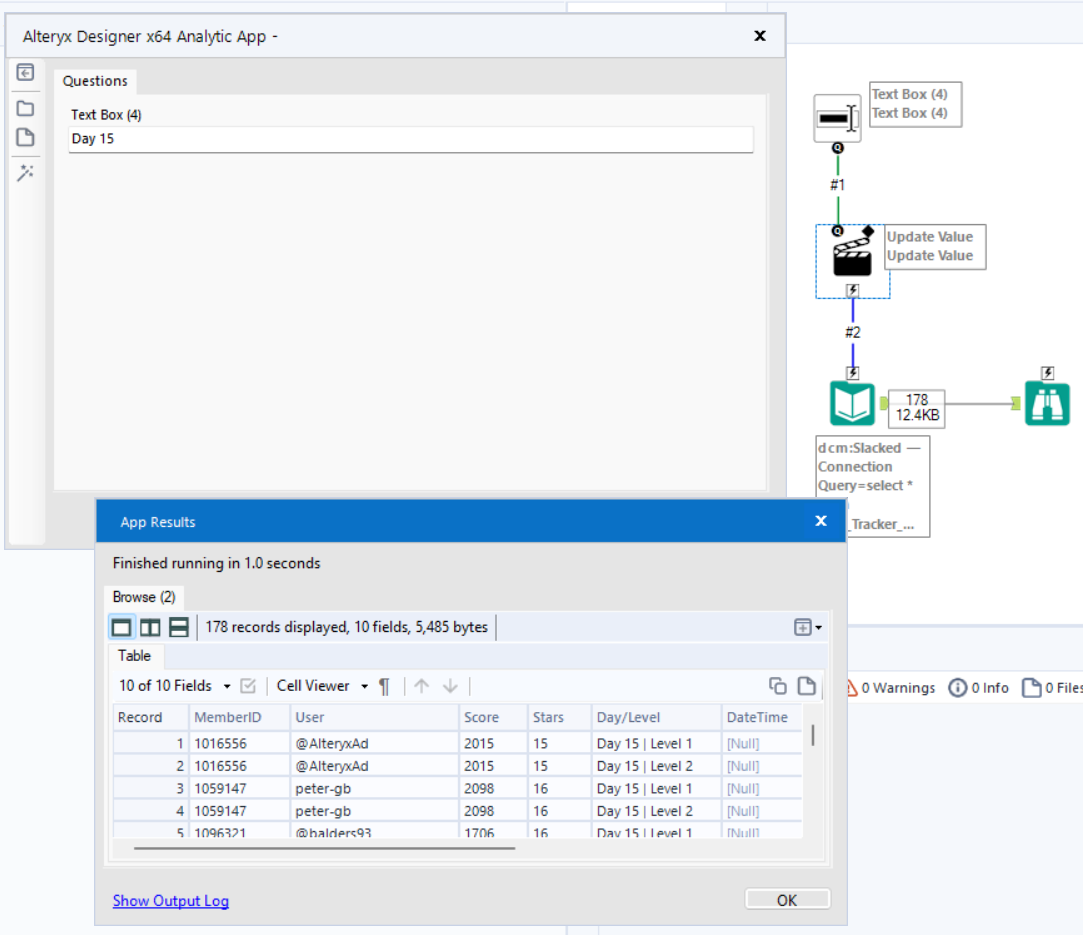This screenshot has width=1083, height=935.
Task: Select the Action clapperboard tool
Action: (x=852, y=257)
